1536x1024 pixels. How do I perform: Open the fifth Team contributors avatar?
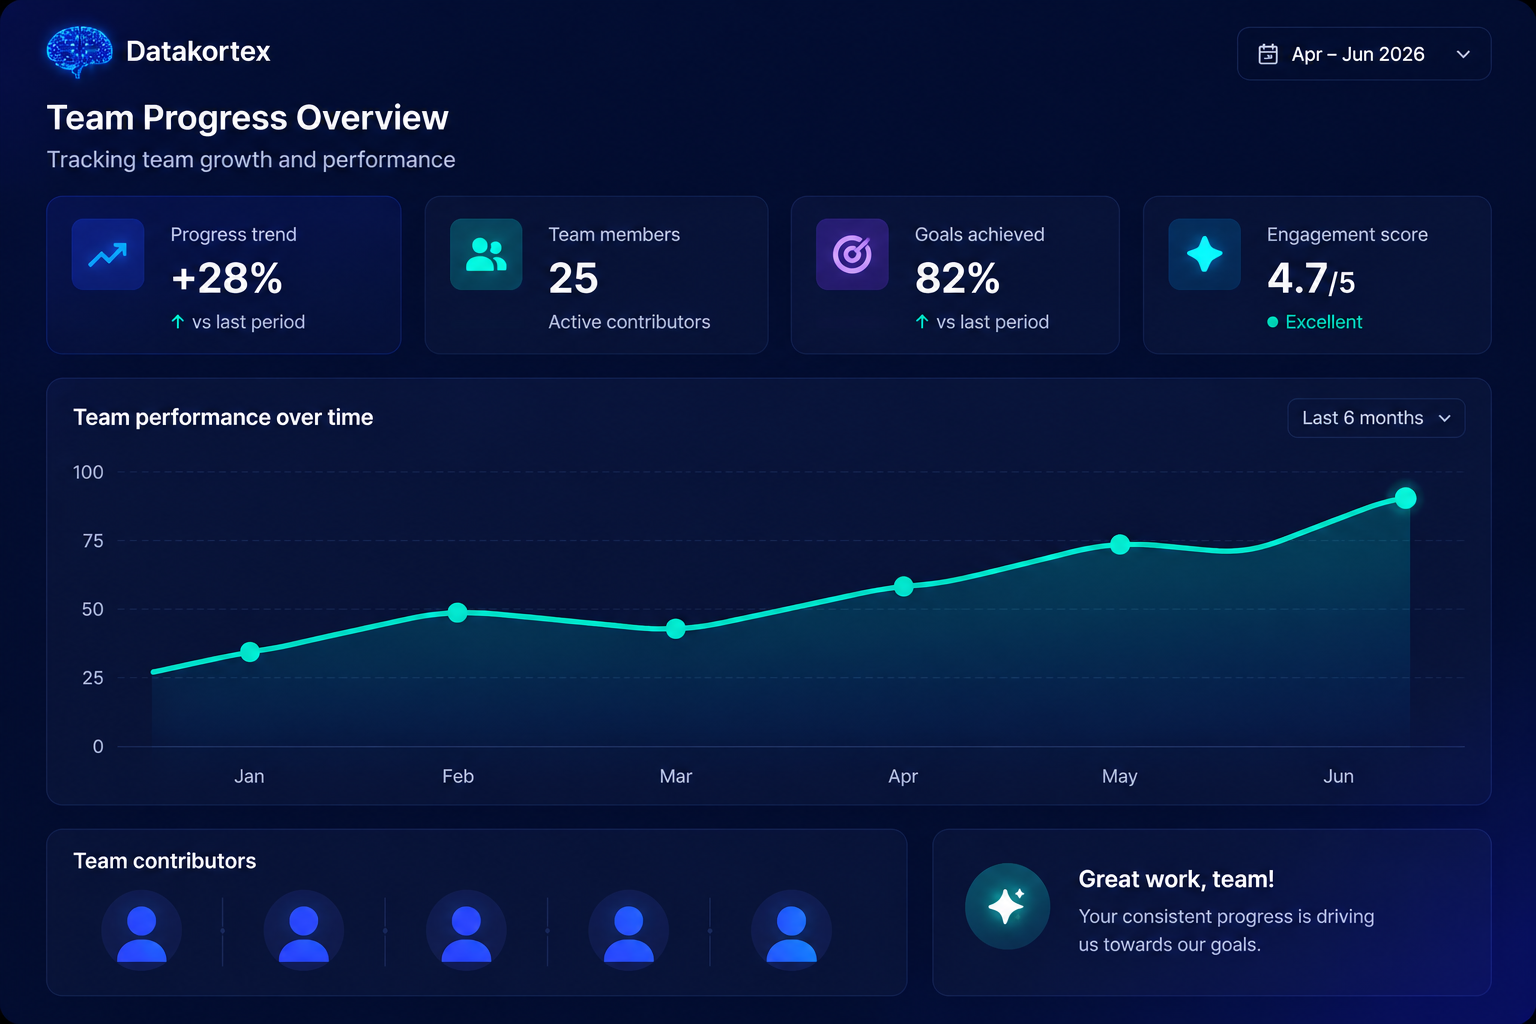(x=791, y=931)
